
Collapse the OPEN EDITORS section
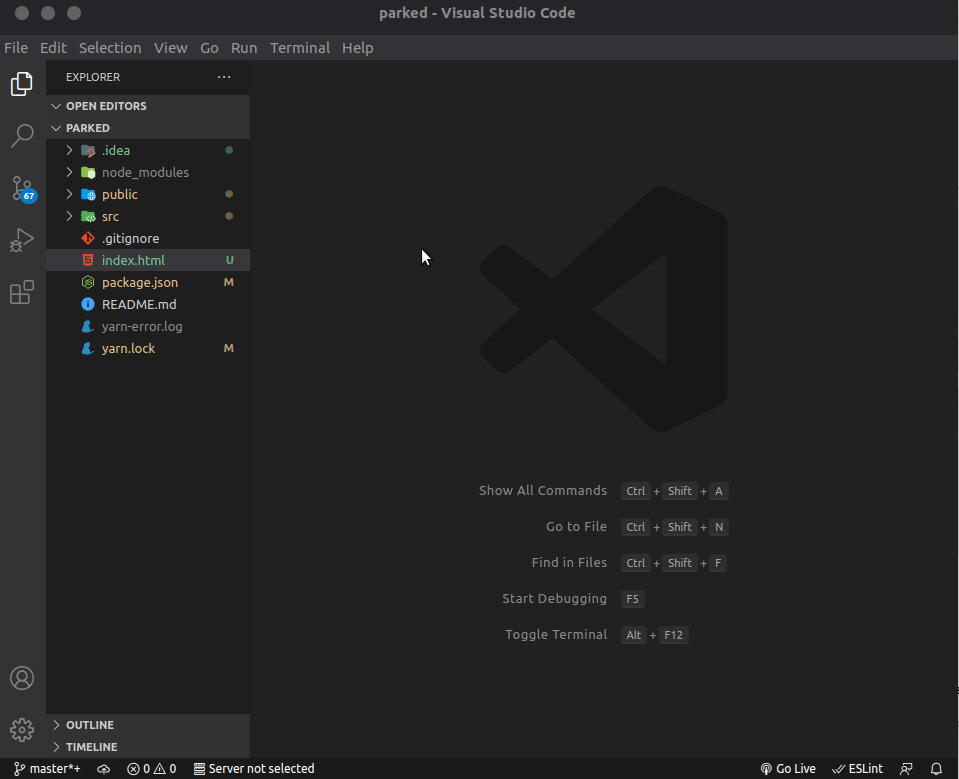[x=148, y=106]
